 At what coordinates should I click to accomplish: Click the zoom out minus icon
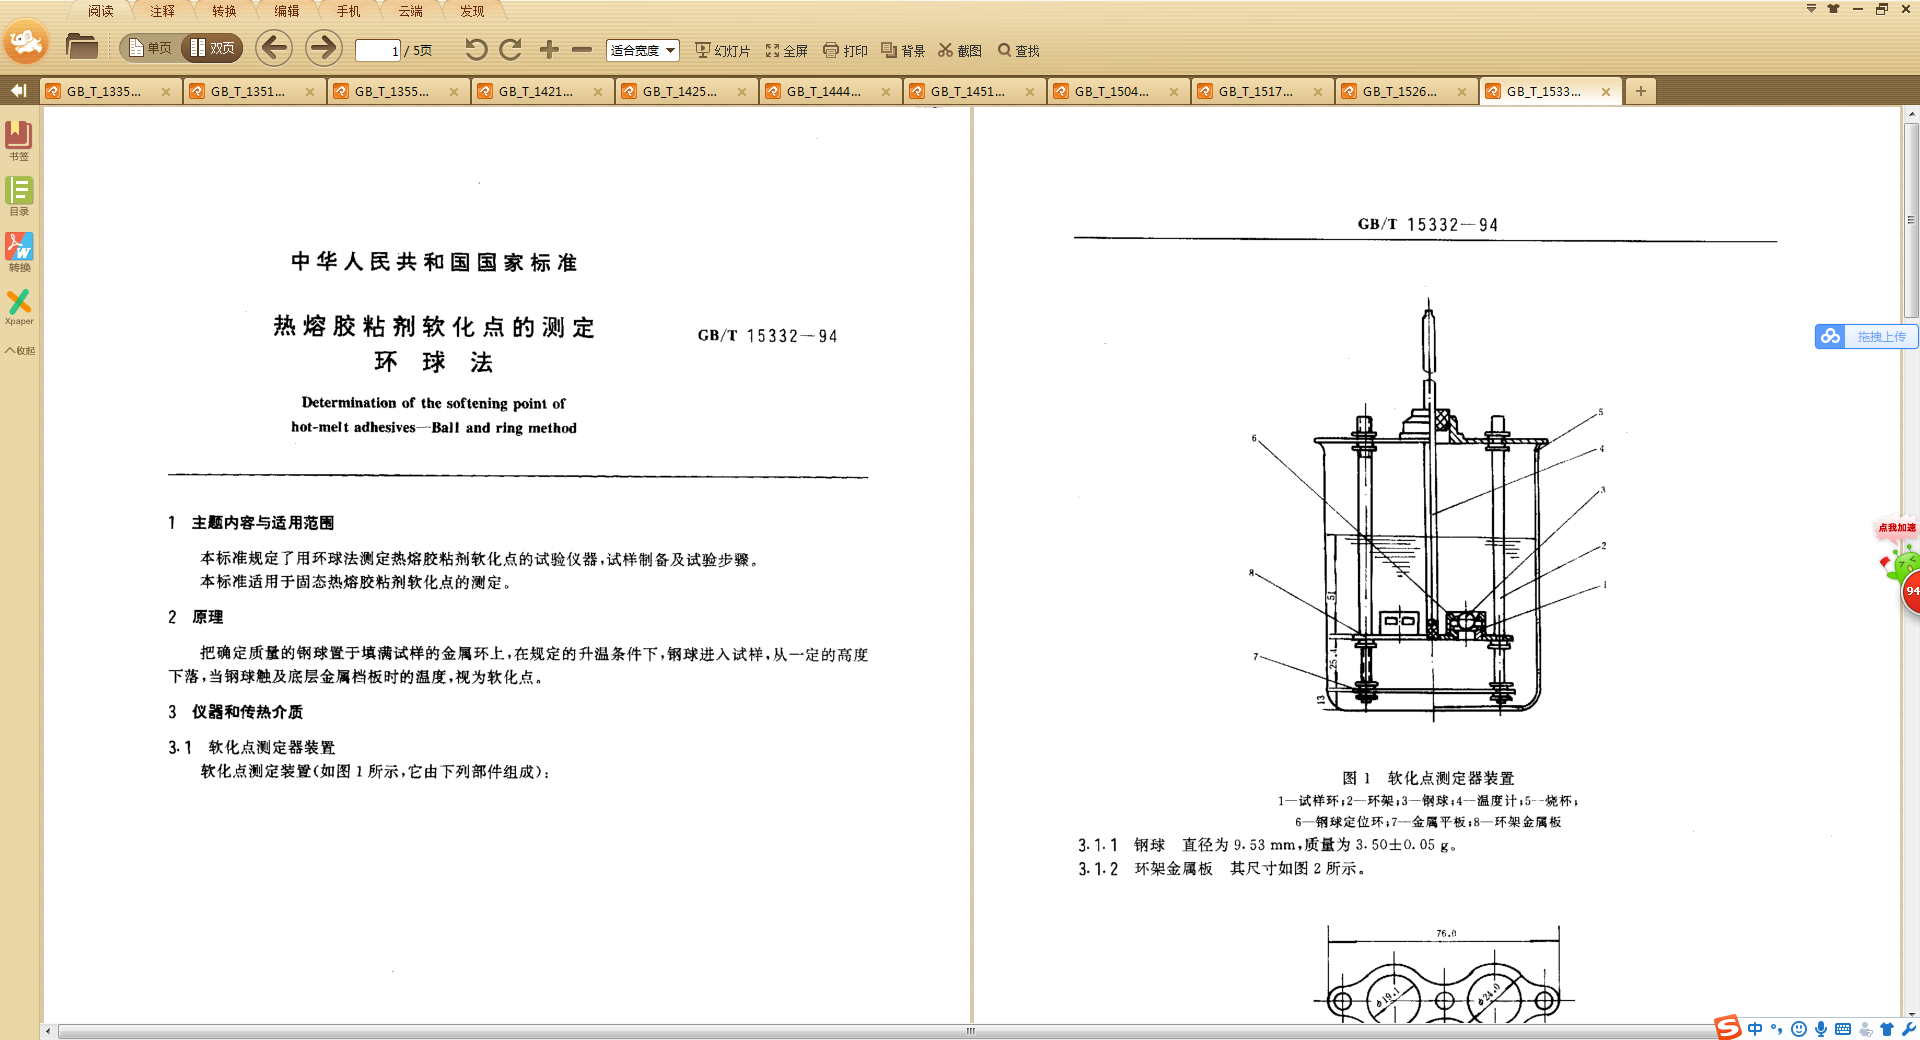[582, 49]
